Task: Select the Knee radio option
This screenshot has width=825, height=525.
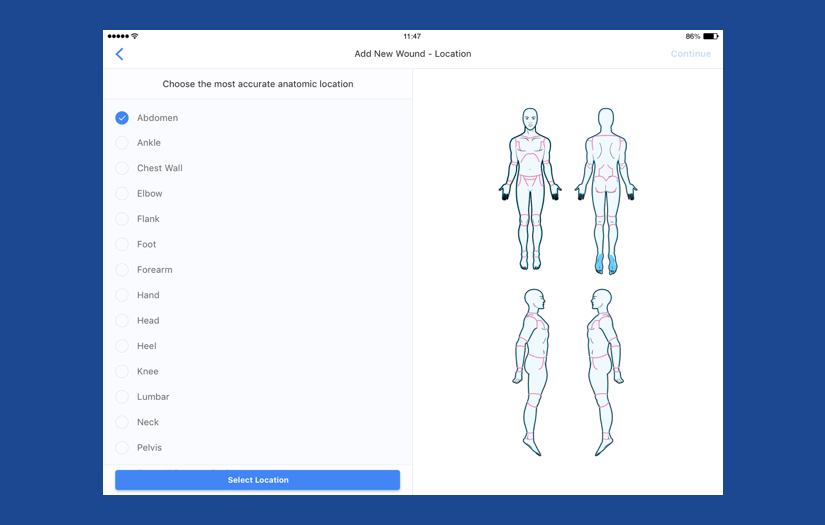Action: coord(122,371)
